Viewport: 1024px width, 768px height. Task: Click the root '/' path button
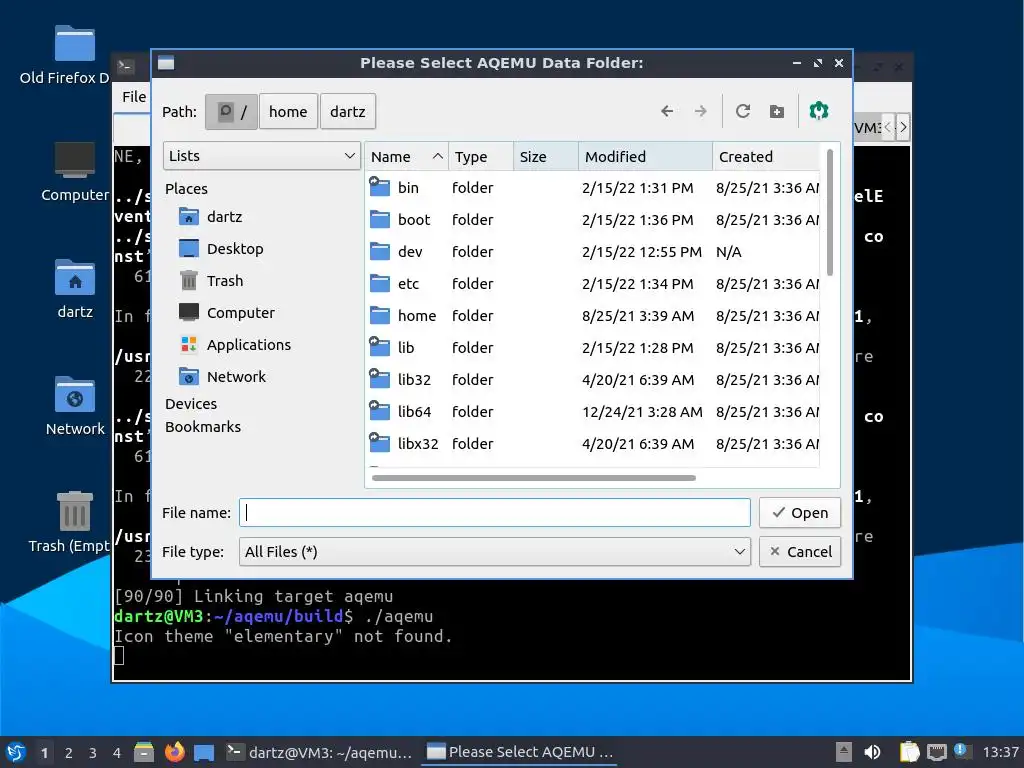coord(231,112)
